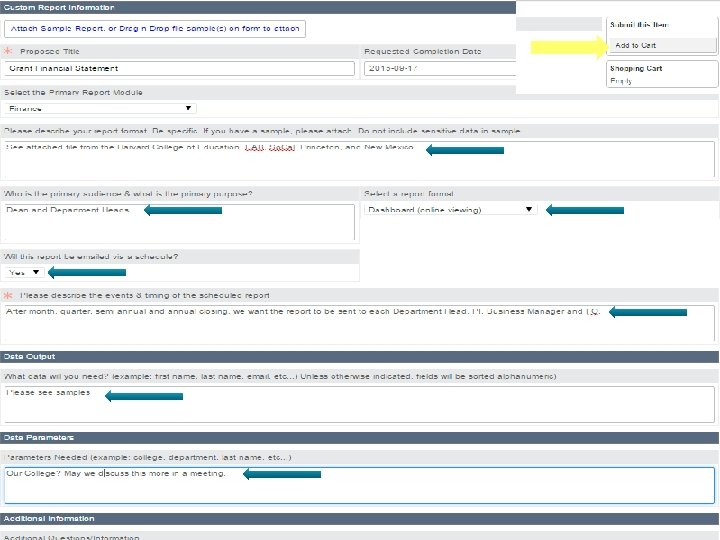Screen dimensions: 720x540
Task: Click the data needed text area
Action: [360, 404]
